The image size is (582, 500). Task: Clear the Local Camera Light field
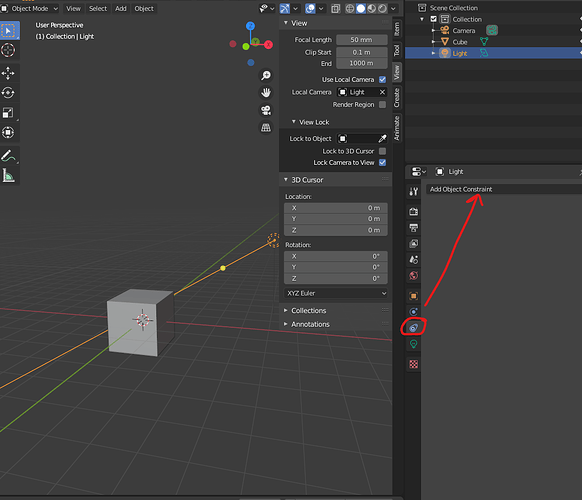[382, 92]
